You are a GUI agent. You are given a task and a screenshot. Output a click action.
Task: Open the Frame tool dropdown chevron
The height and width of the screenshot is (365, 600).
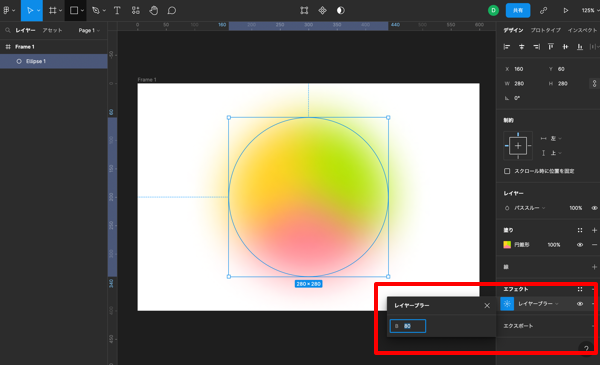(60, 11)
